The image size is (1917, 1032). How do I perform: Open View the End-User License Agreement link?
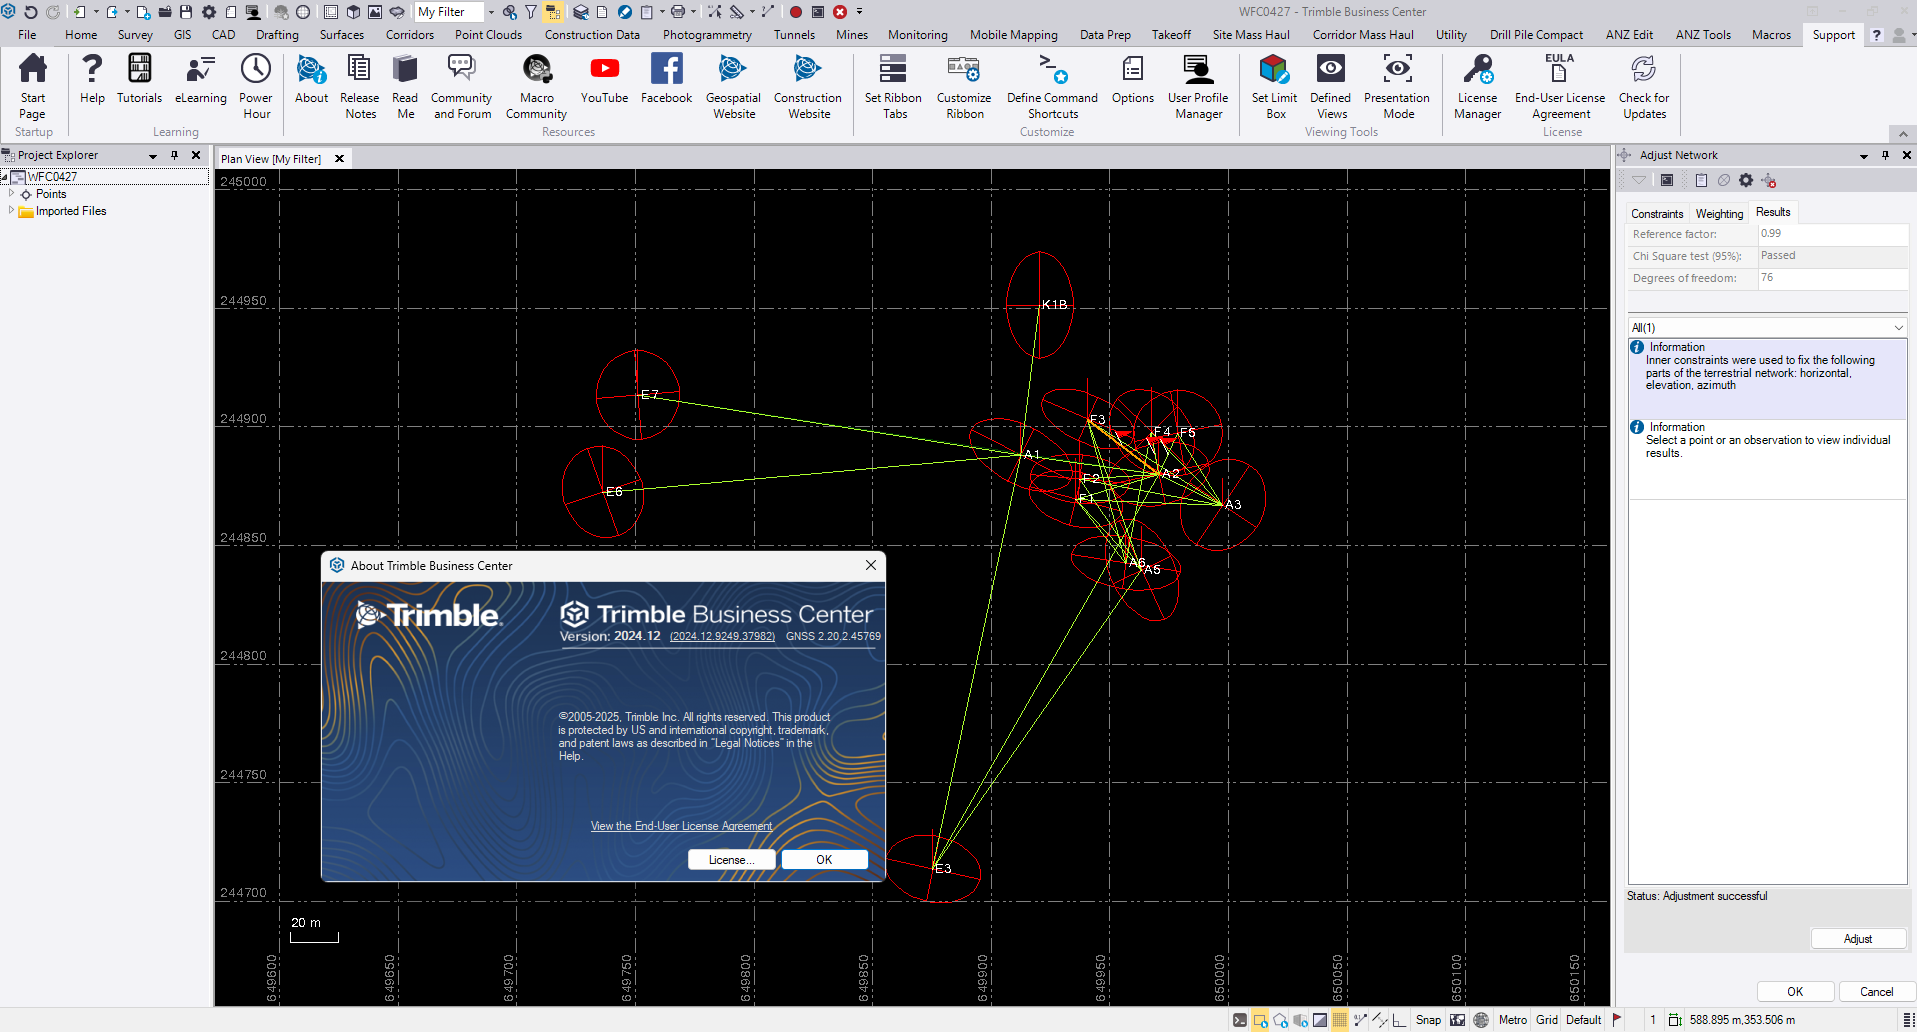pyautogui.click(x=681, y=826)
